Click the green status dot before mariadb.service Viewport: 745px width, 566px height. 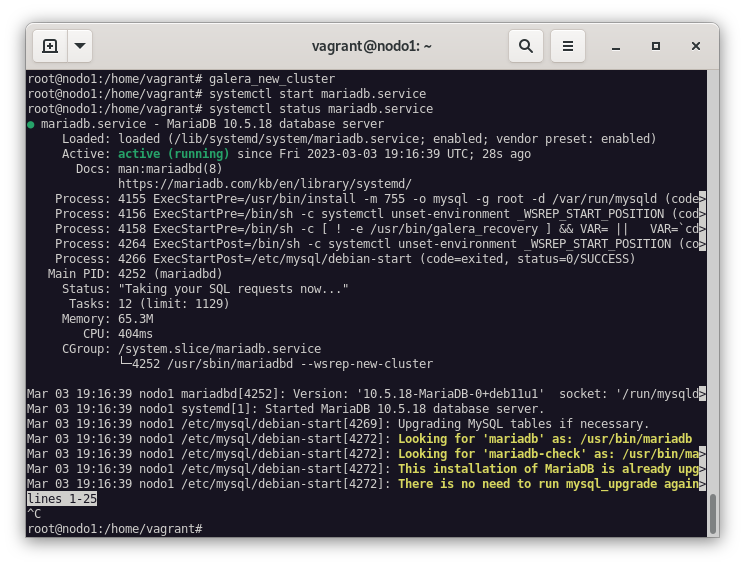point(31,124)
